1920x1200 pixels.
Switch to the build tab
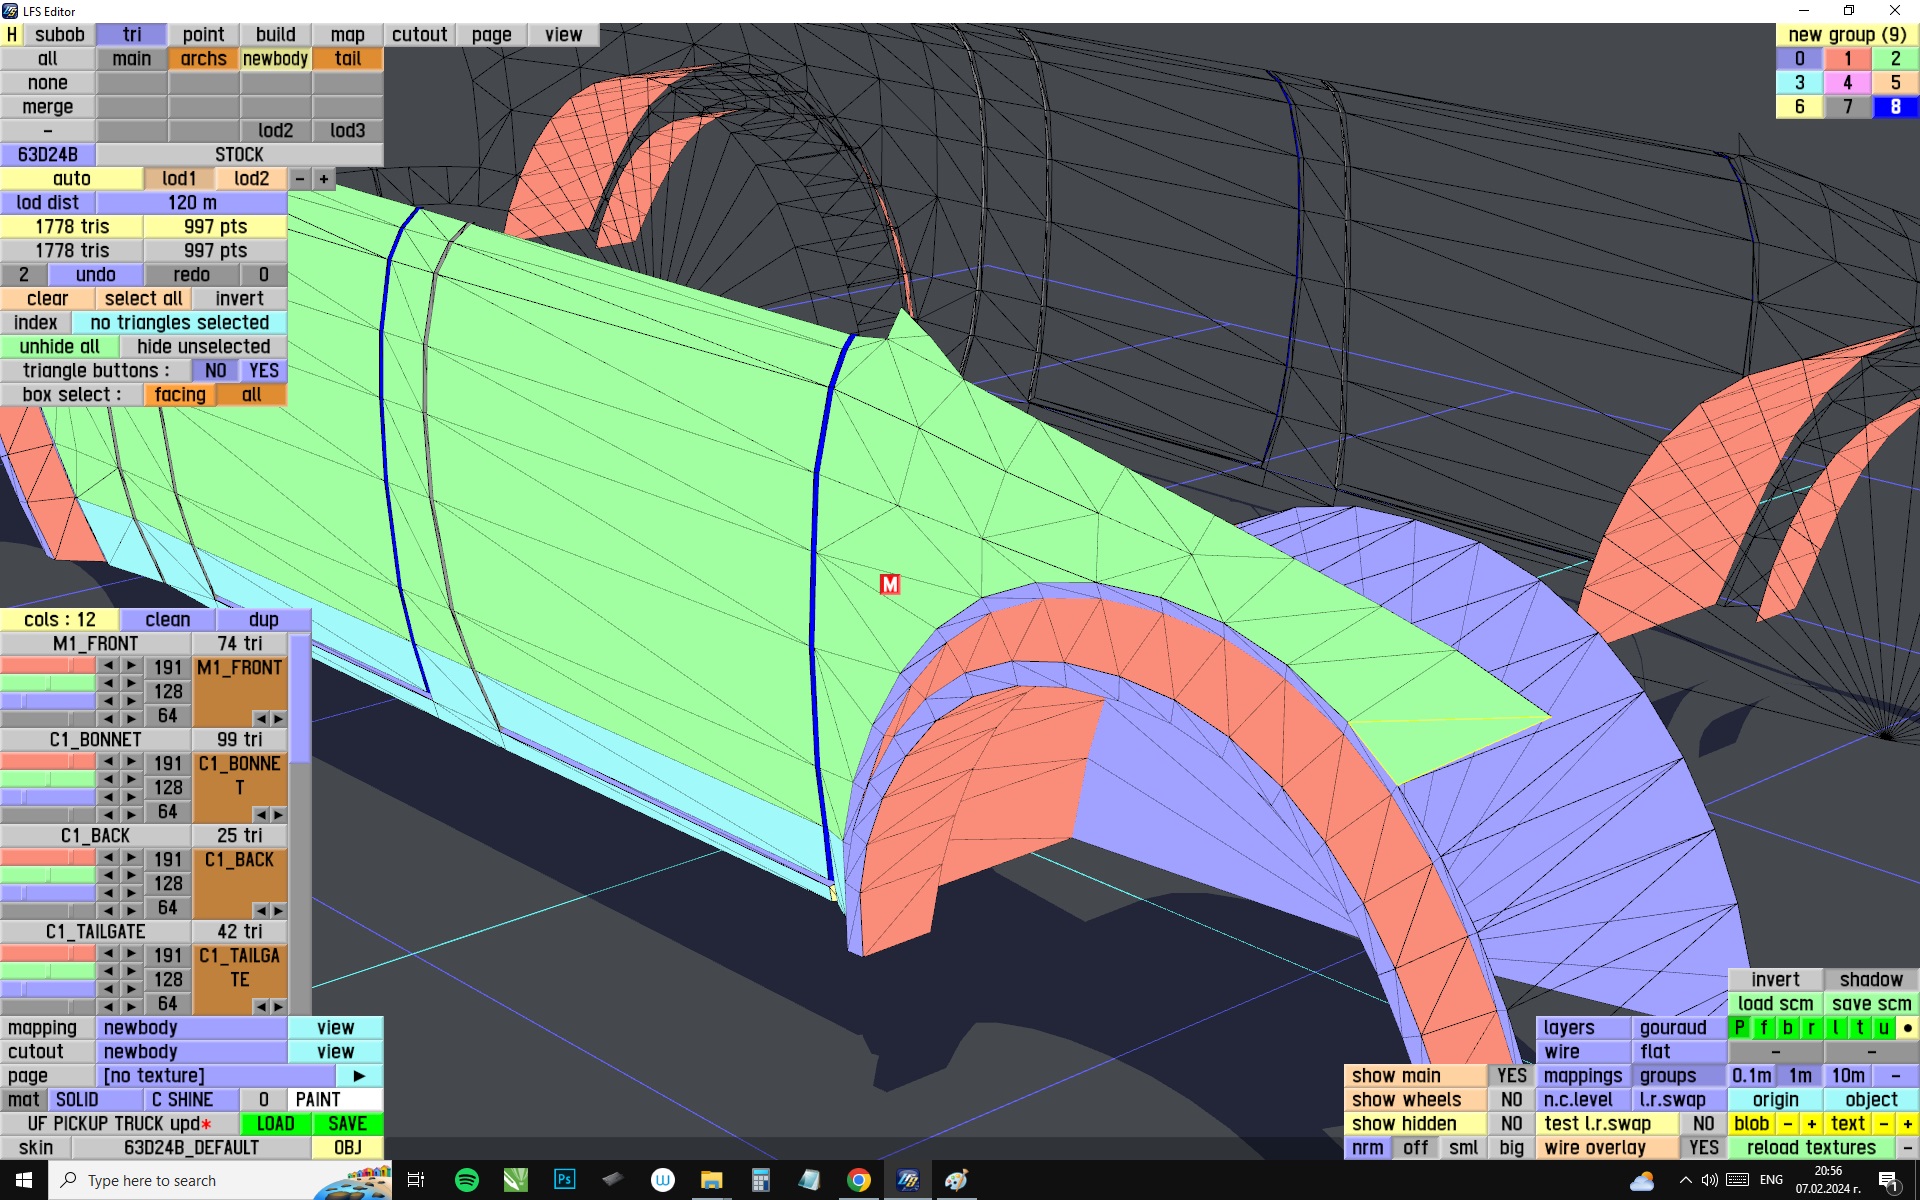coord(275,35)
